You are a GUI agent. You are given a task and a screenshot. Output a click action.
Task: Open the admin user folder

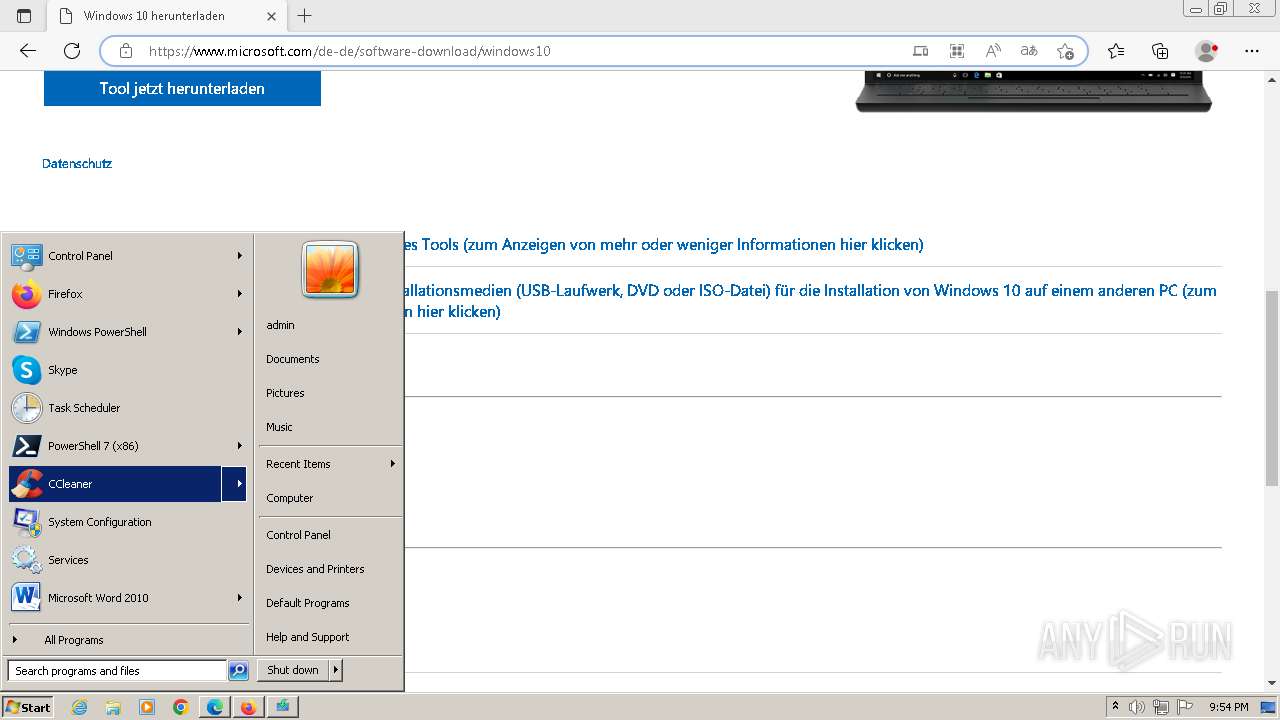[x=330, y=325]
